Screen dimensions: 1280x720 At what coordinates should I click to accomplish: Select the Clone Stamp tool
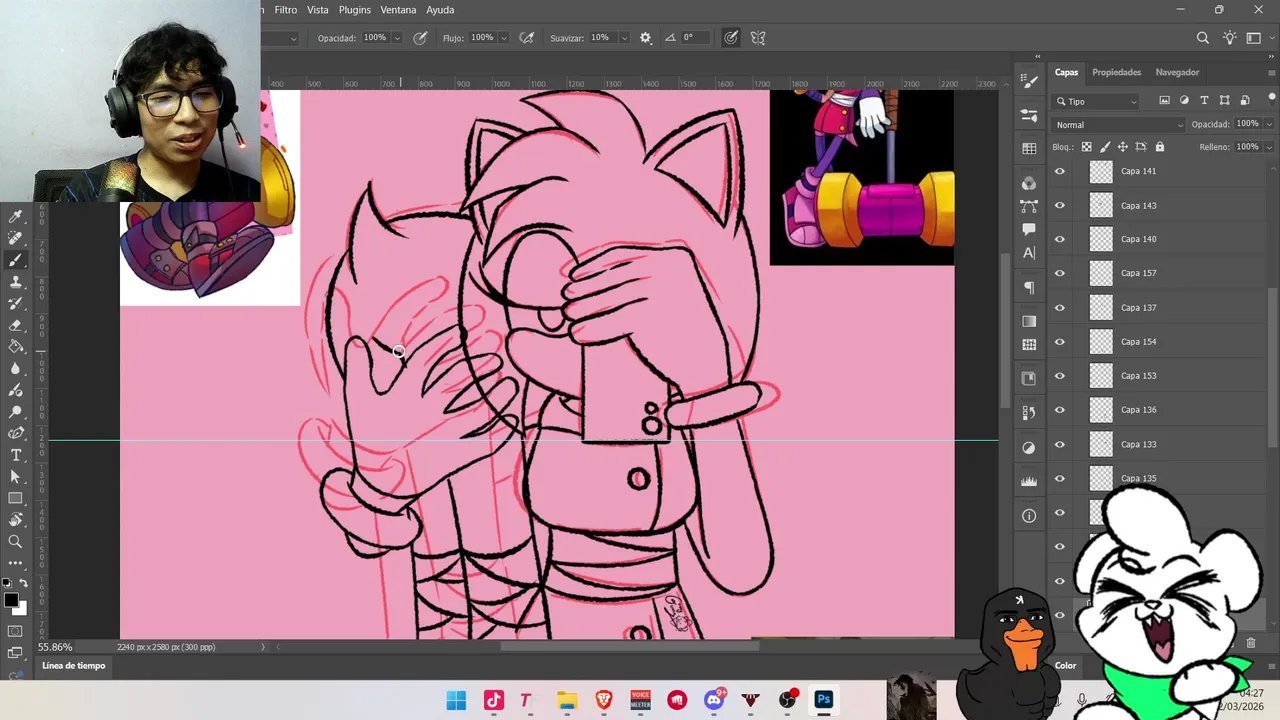tap(15, 282)
